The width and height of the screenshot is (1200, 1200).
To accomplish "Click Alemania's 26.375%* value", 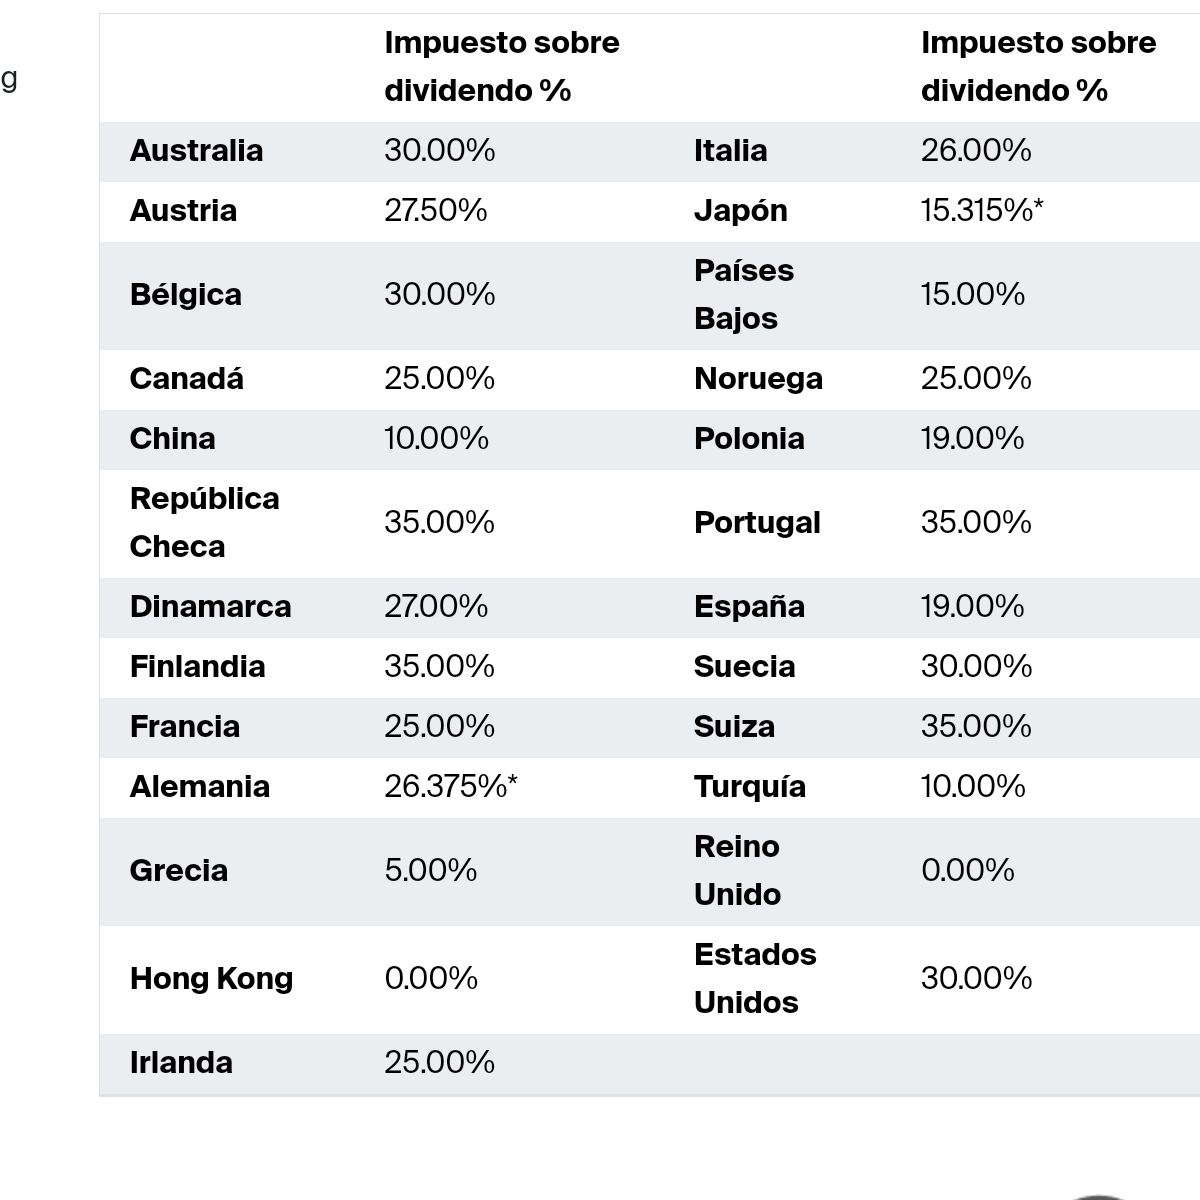I will tap(451, 787).
